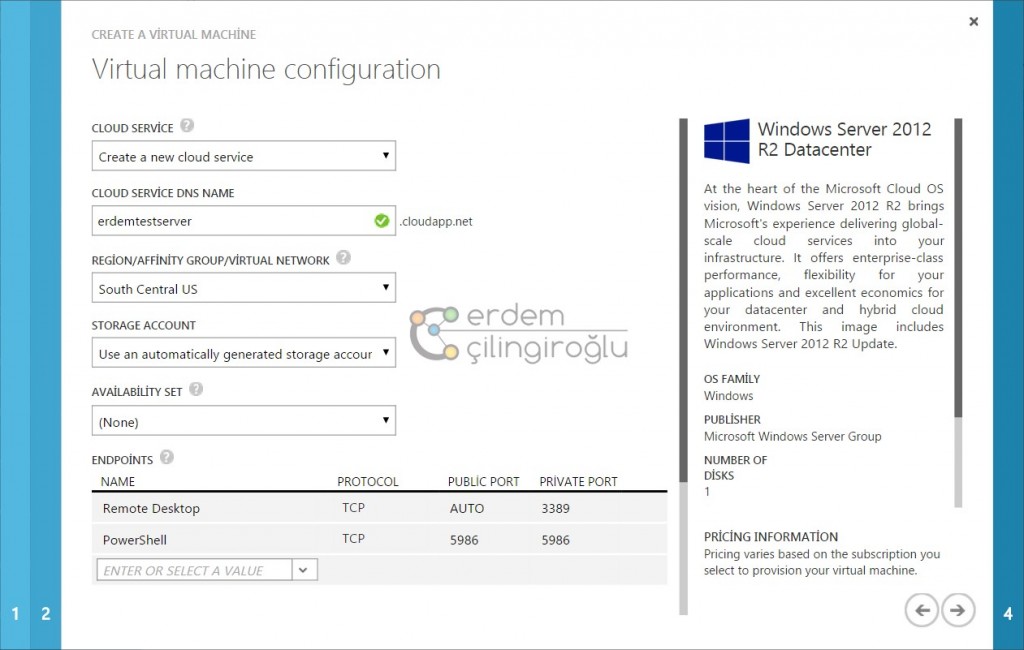Open the Cloud Service dropdown
The image size is (1024, 650).
pos(244,156)
